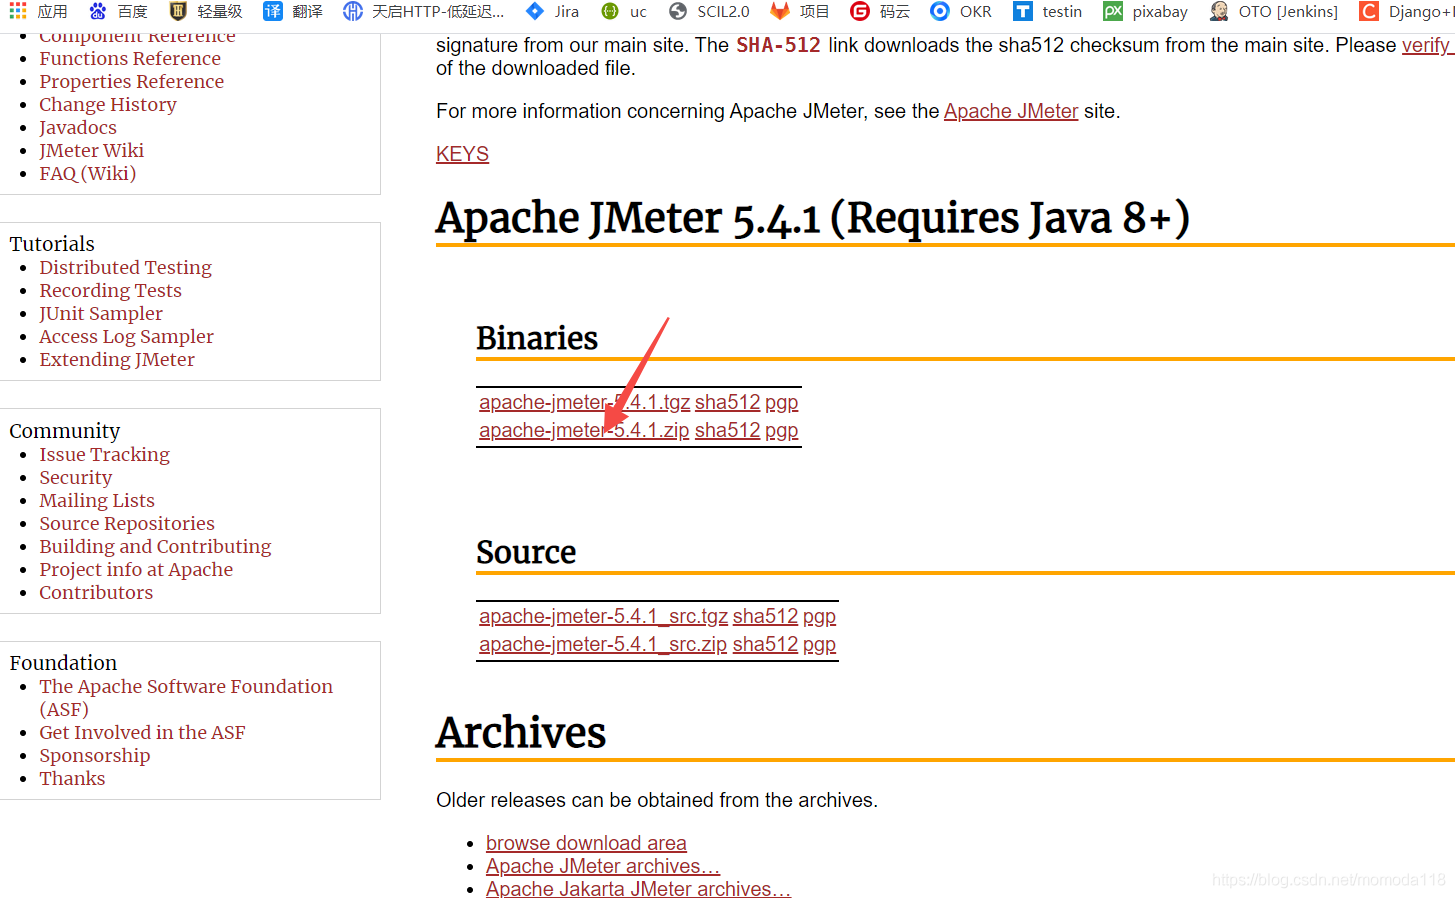Viewport: 1455px width, 898px height.
Task: Open Issue Tracking in Community menu
Action: (105, 454)
